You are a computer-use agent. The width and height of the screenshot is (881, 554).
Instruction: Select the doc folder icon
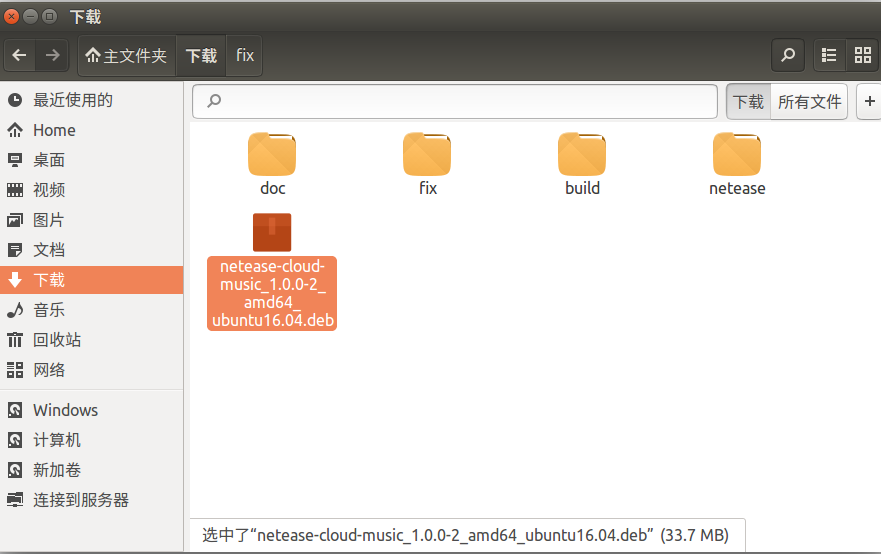click(272, 154)
